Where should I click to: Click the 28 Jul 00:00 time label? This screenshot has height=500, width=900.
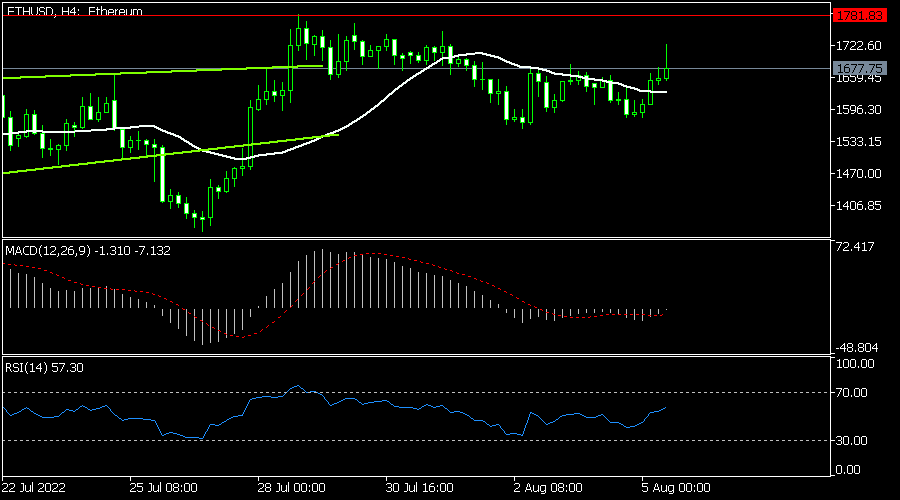pyautogui.click(x=292, y=488)
